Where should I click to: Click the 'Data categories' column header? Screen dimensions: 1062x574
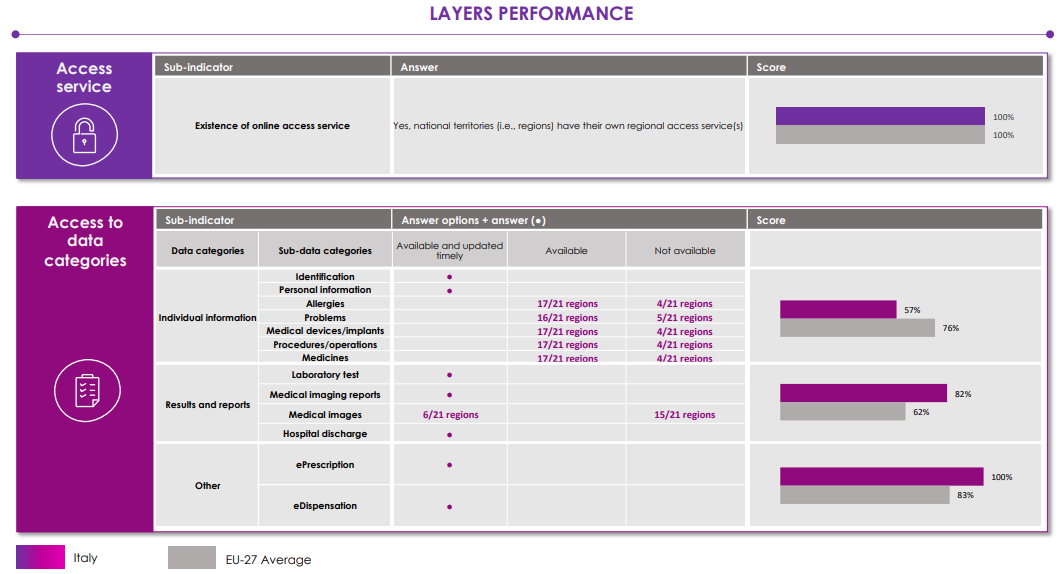tap(207, 250)
